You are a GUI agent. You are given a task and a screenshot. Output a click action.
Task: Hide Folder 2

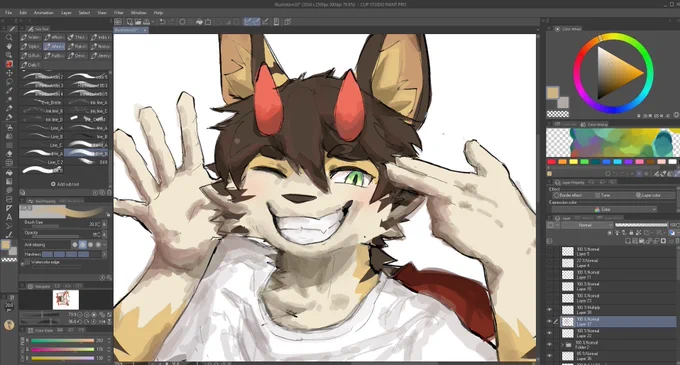pyautogui.click(x=549, y=345)
